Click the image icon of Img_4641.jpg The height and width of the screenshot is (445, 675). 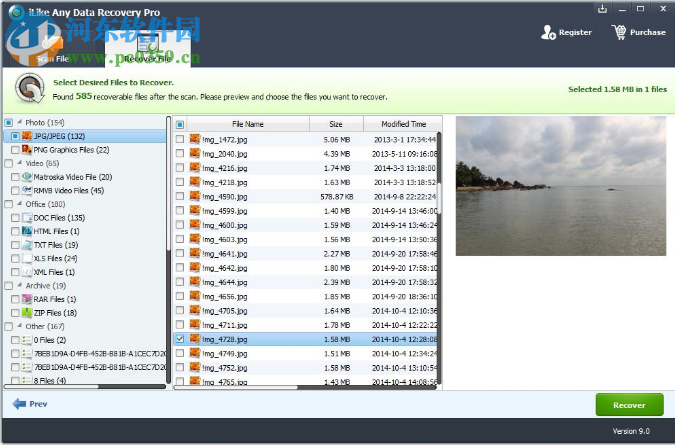pyautogui.click(x=195, y=253)
